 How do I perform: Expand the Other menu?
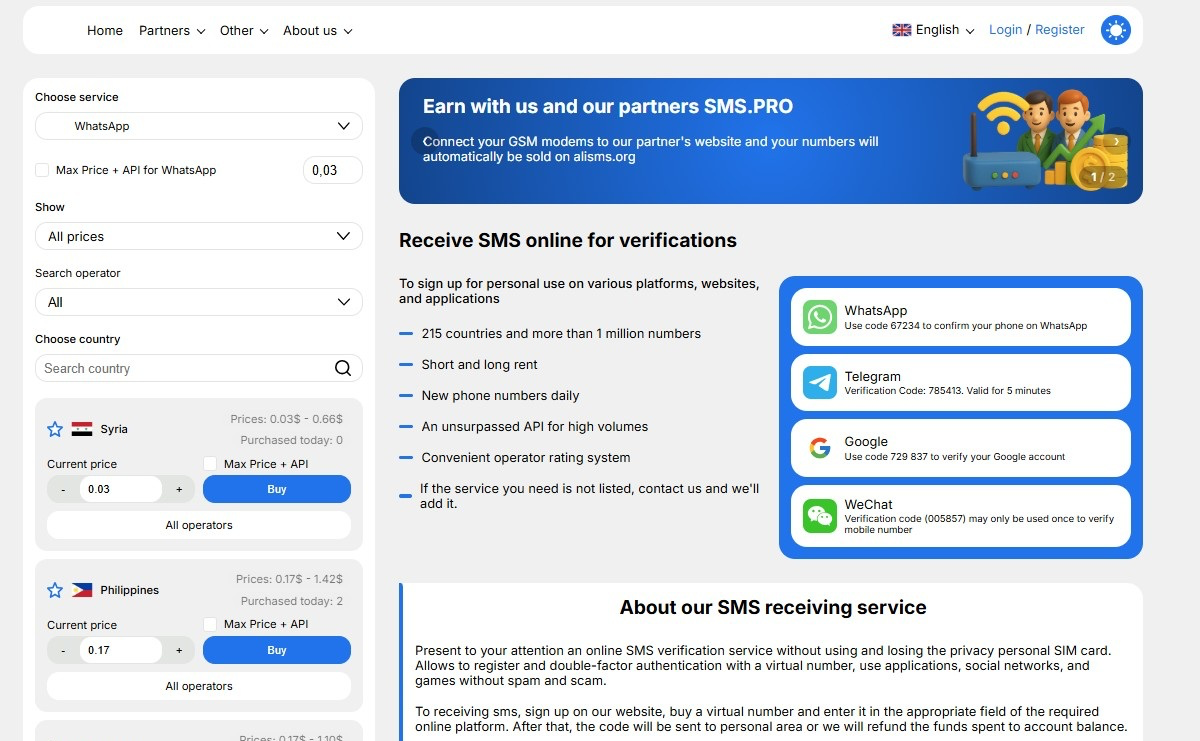244,31
